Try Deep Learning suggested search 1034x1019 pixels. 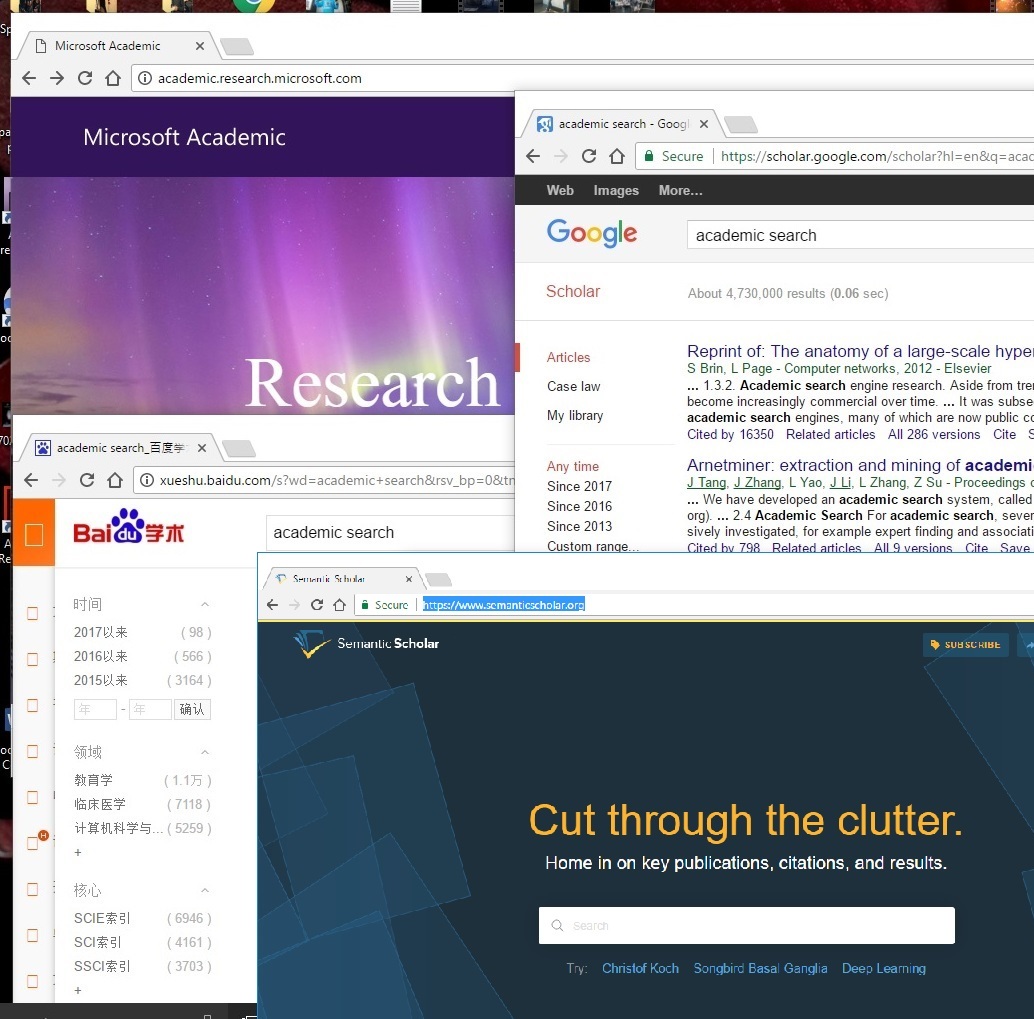(883, 968)
